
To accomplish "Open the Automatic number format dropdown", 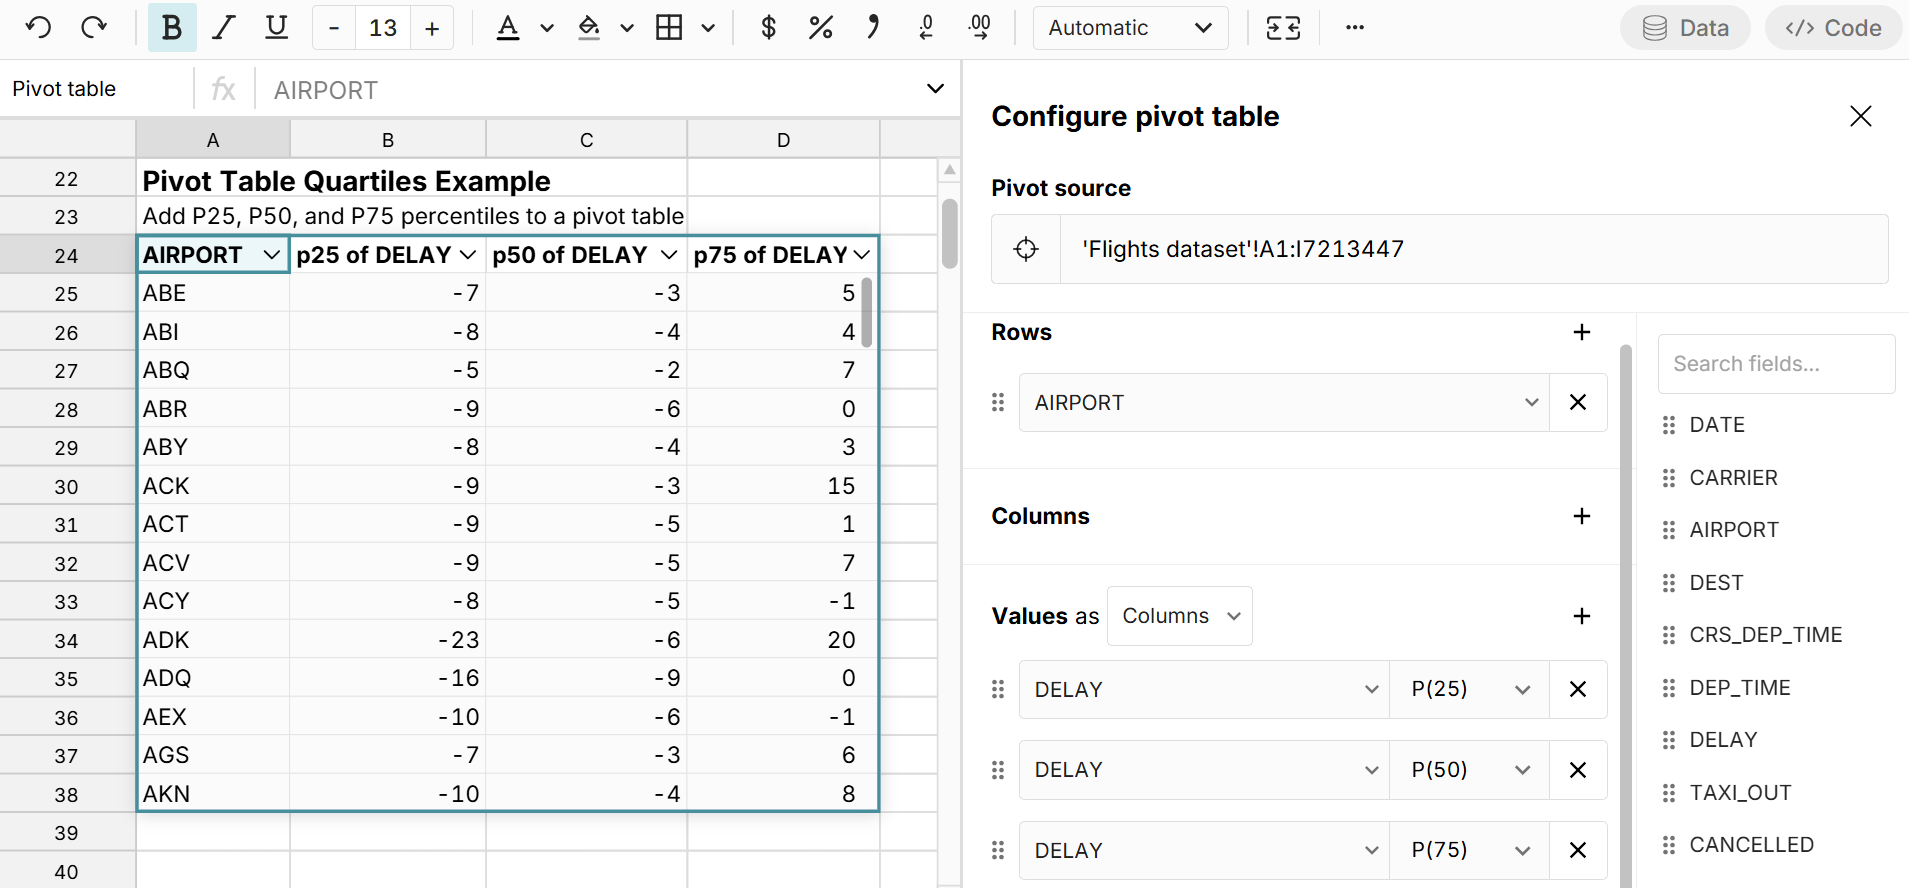I will click(1129, 28).
